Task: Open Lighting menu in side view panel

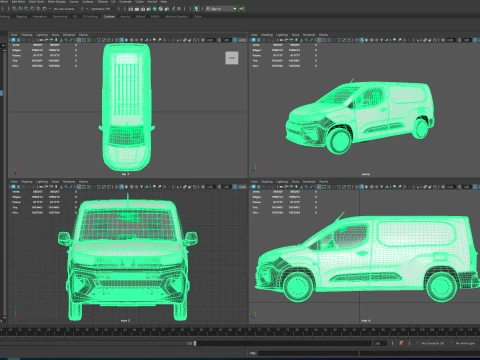Action: (282, 182)
